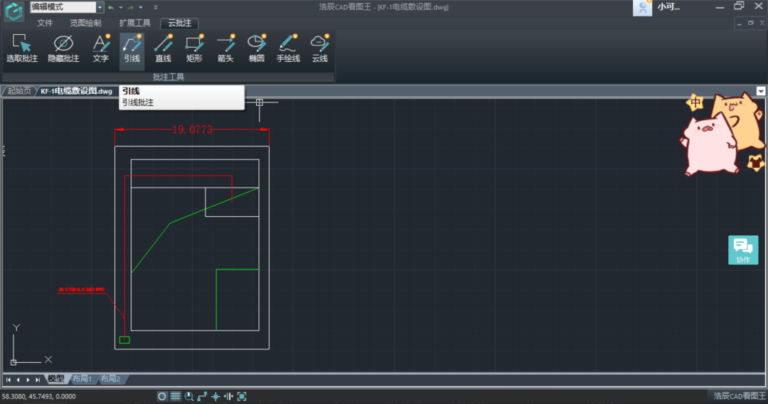Select the 矩形 rectangle annotation tool

(x=194, y=48)
